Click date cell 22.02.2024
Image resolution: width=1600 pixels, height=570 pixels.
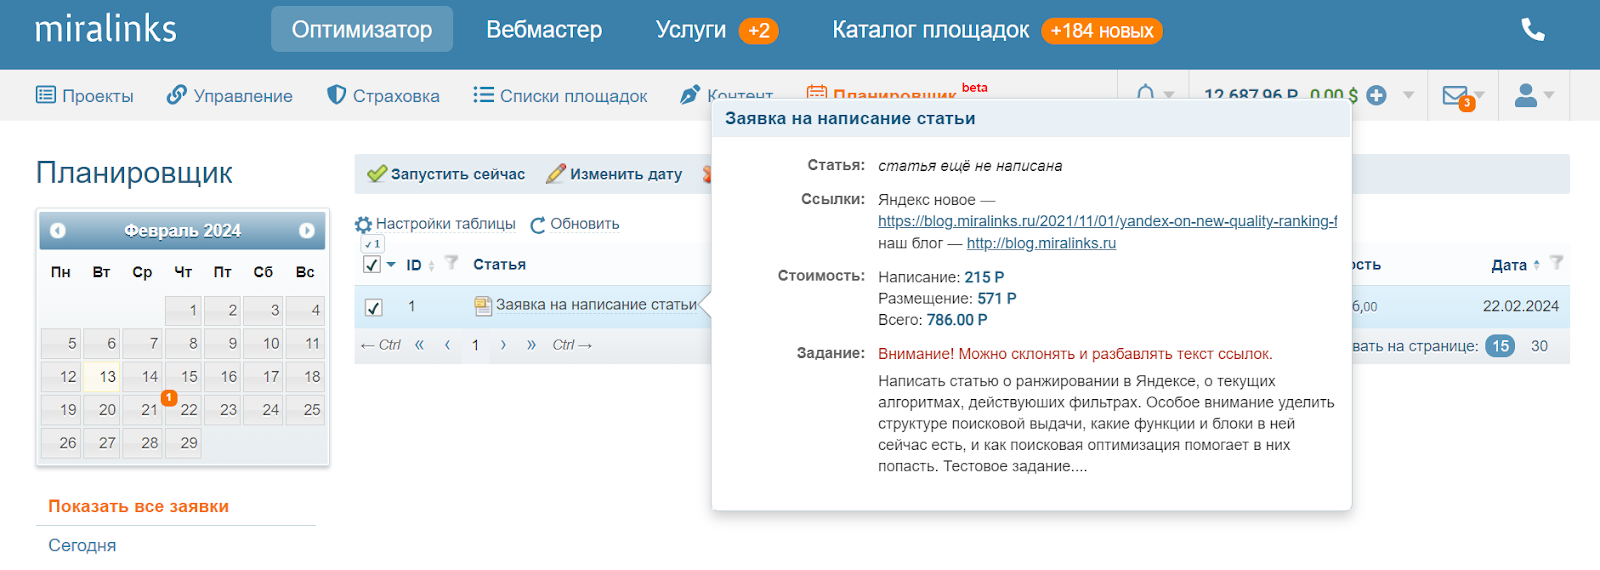click(x=1520, y=306)
